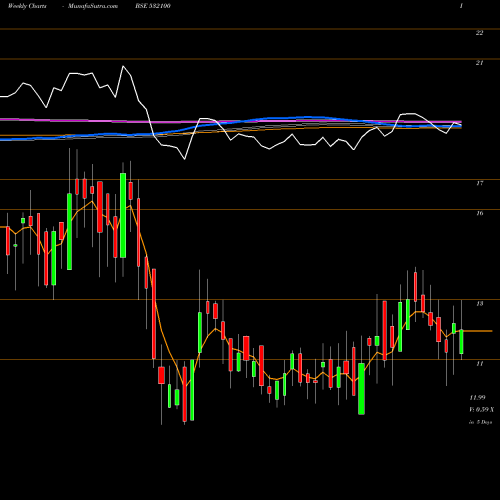Click the 13 price axis label
This screenshot has width=500, height=500.
coord(480,303)
